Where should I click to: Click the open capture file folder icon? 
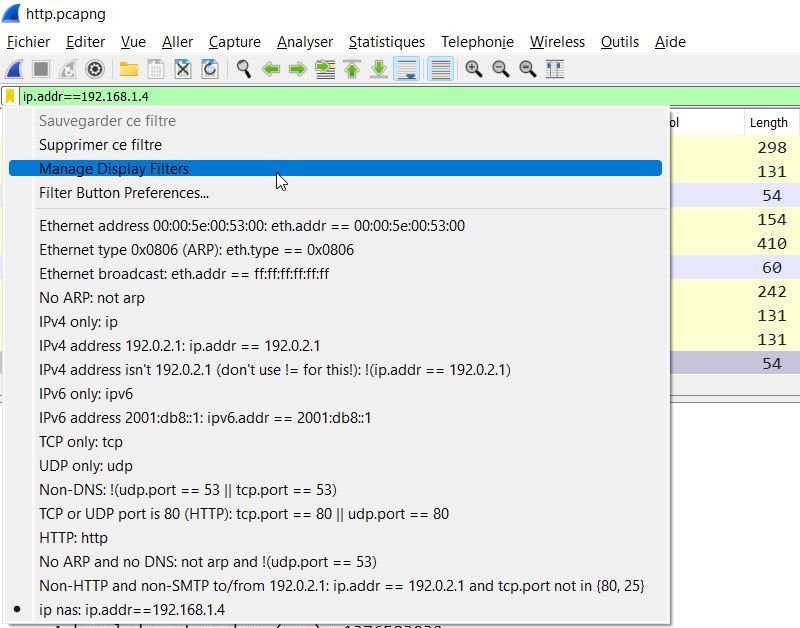[x=129, y=69]
